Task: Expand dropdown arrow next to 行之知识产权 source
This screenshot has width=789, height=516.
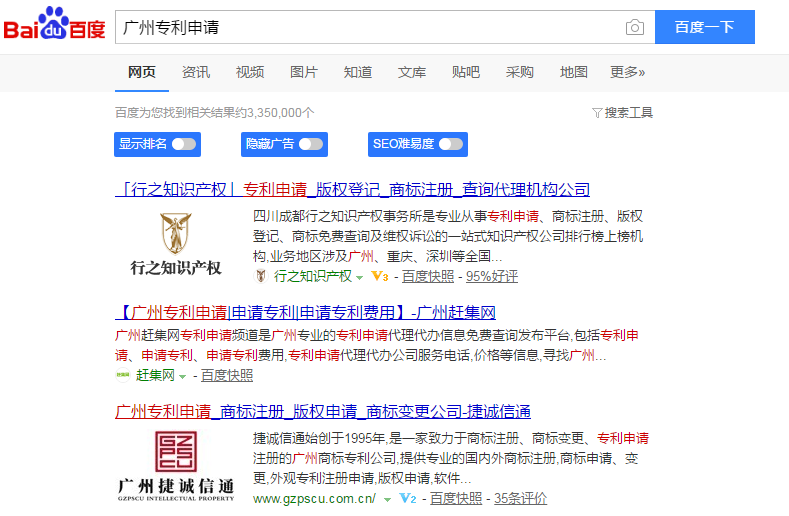Action: tap(359, 277)
